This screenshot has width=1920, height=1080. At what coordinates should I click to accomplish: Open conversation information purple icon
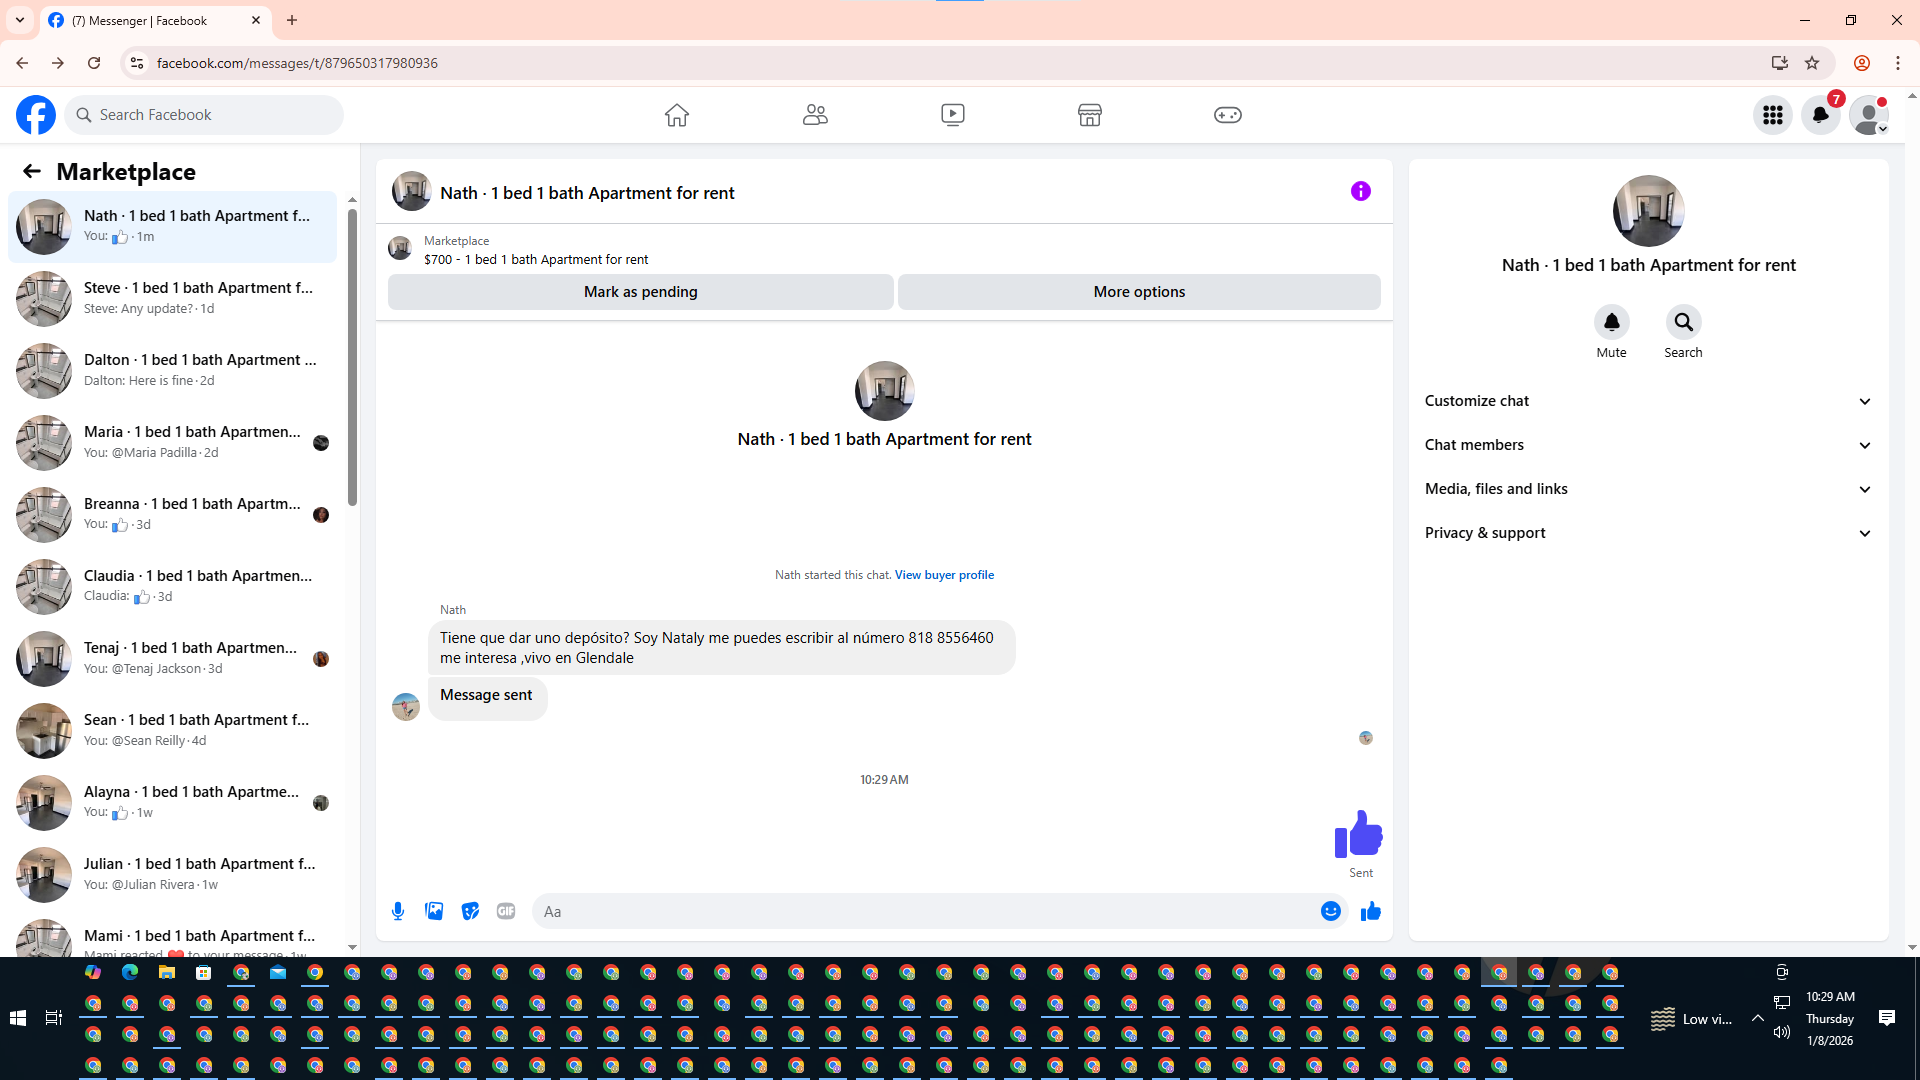click(1361, 191)
